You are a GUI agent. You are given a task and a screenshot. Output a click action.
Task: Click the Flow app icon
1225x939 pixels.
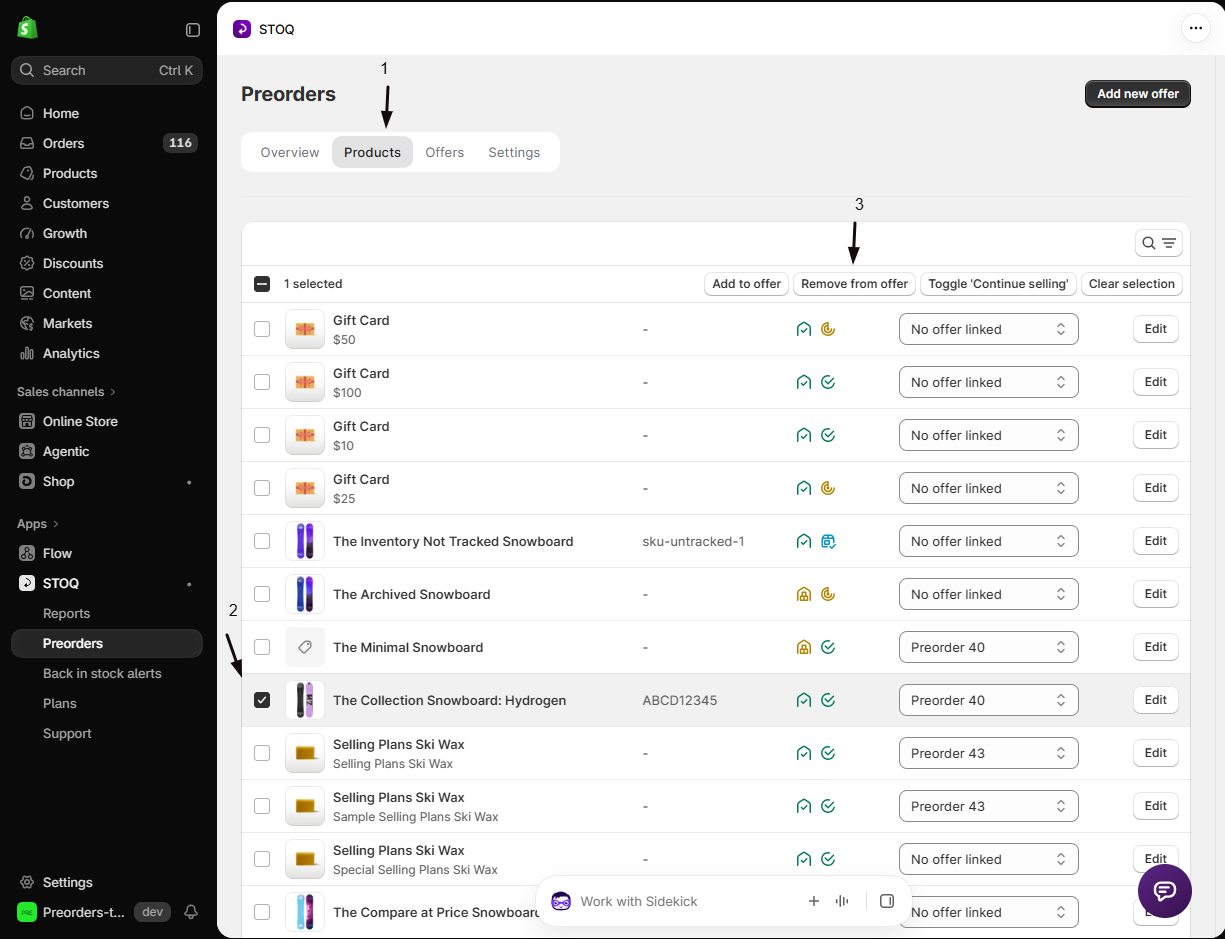pos(27,553)
